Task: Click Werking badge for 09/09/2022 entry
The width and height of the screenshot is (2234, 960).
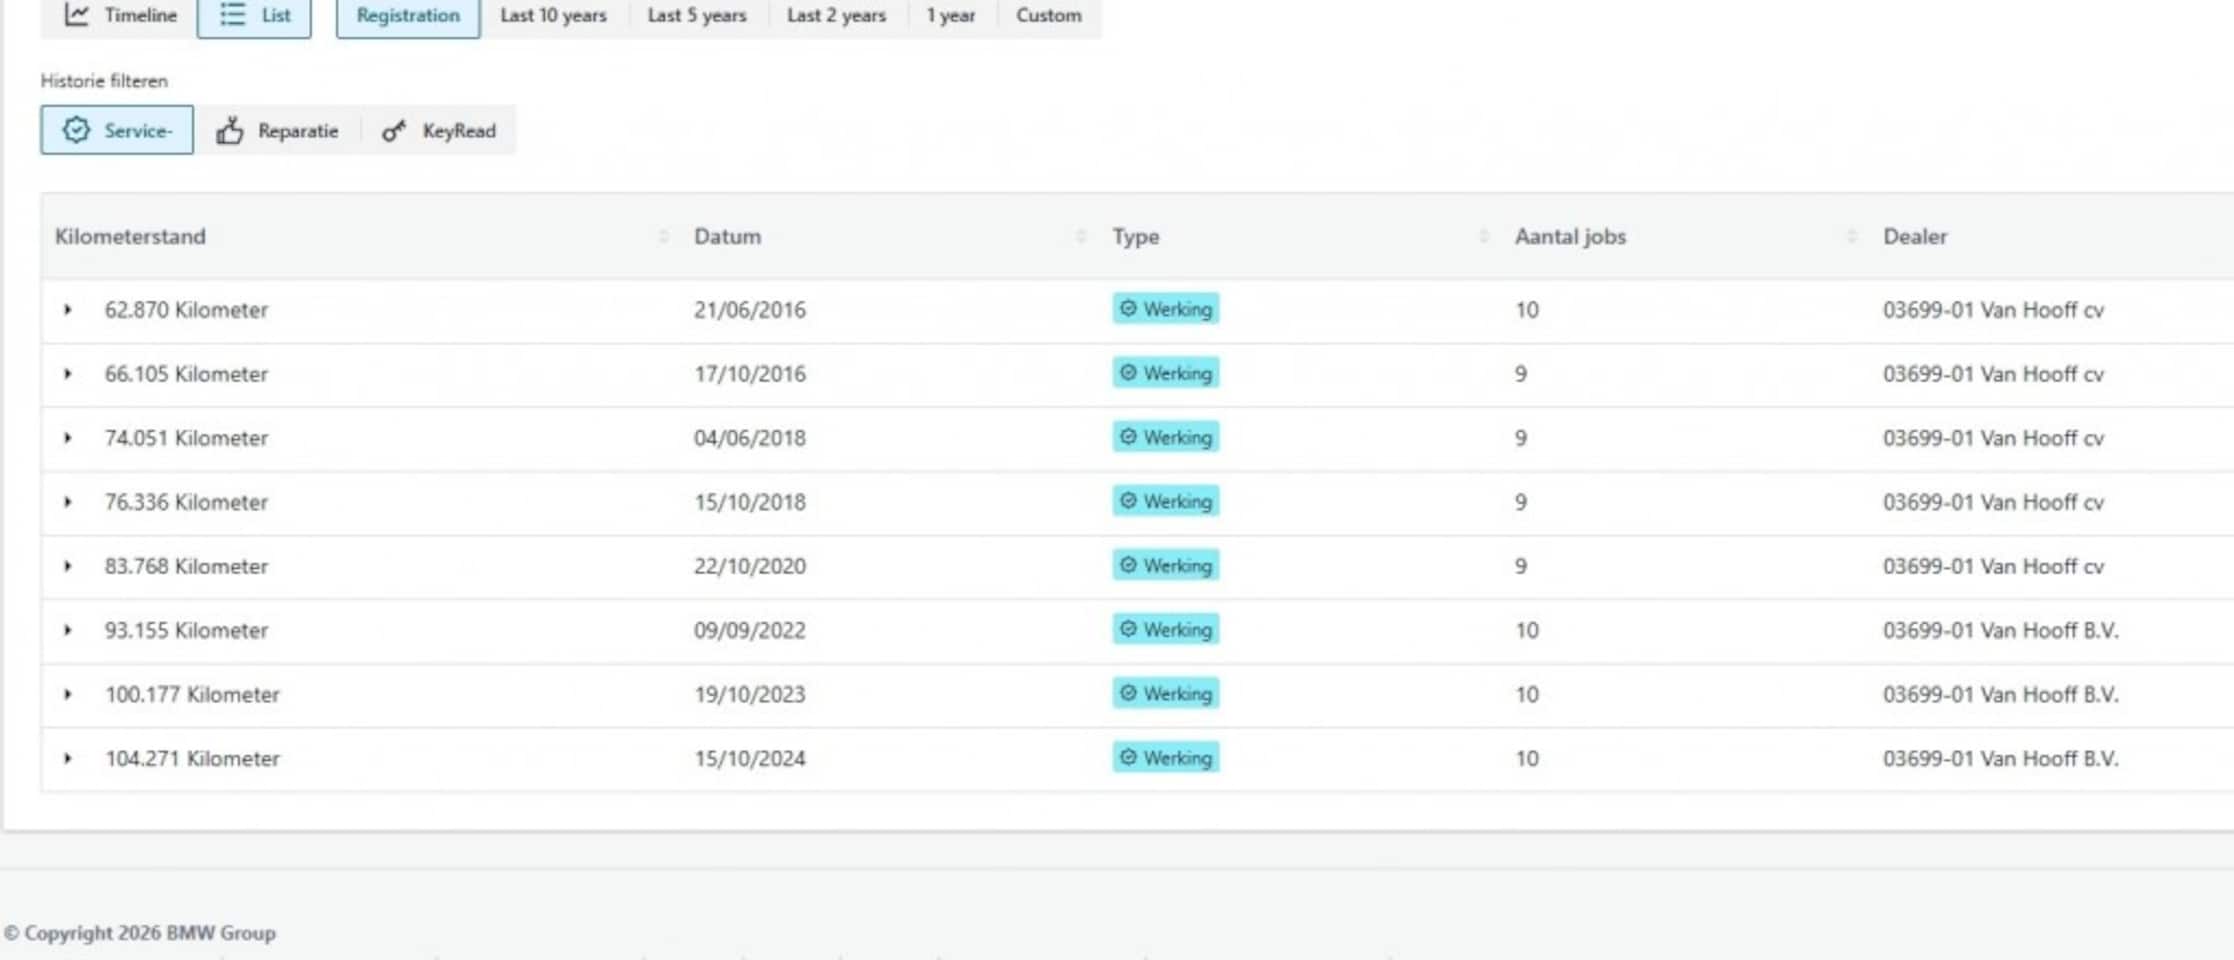Action: 1165,630
